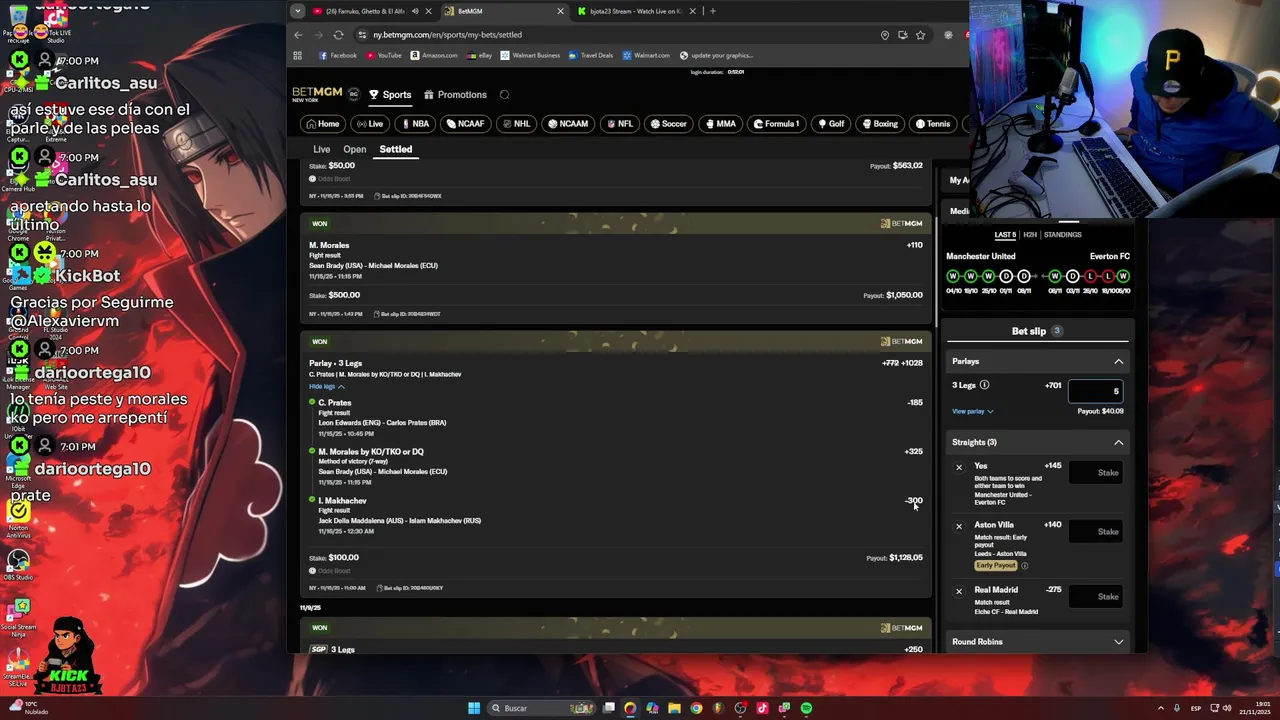Open the browser tab search dropdown
This screenshot has height=720, width=1280.
[297, 11]
